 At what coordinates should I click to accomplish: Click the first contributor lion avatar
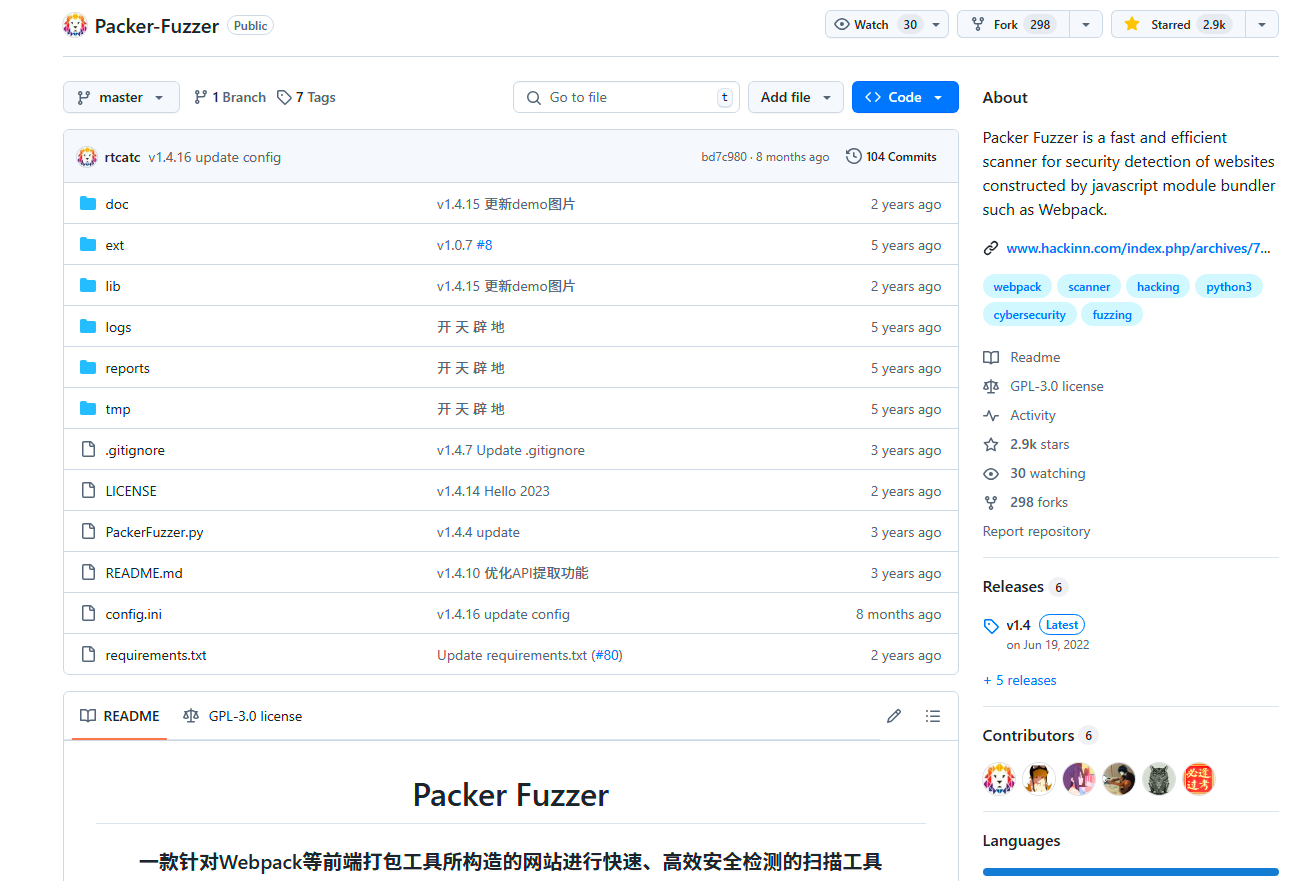coord(999,779)
